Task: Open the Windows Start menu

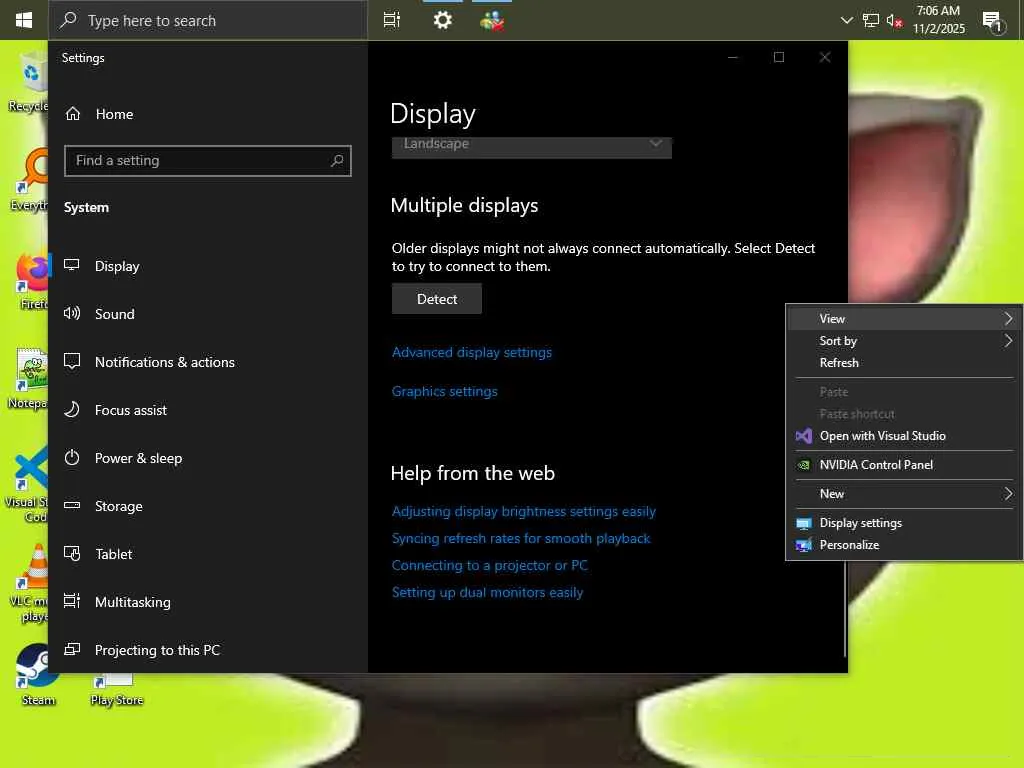Action: (24, 20)
